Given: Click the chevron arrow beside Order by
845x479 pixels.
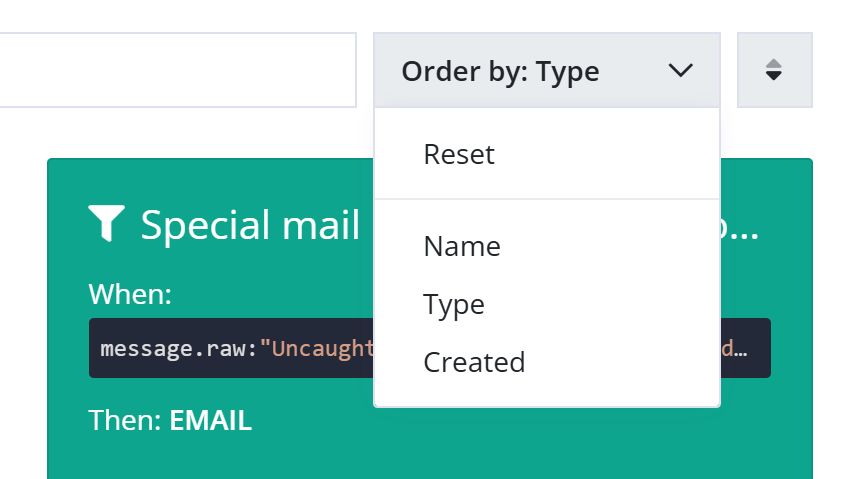Looking at the screenshot, I should pyautogui.click(x=680, y=71).
